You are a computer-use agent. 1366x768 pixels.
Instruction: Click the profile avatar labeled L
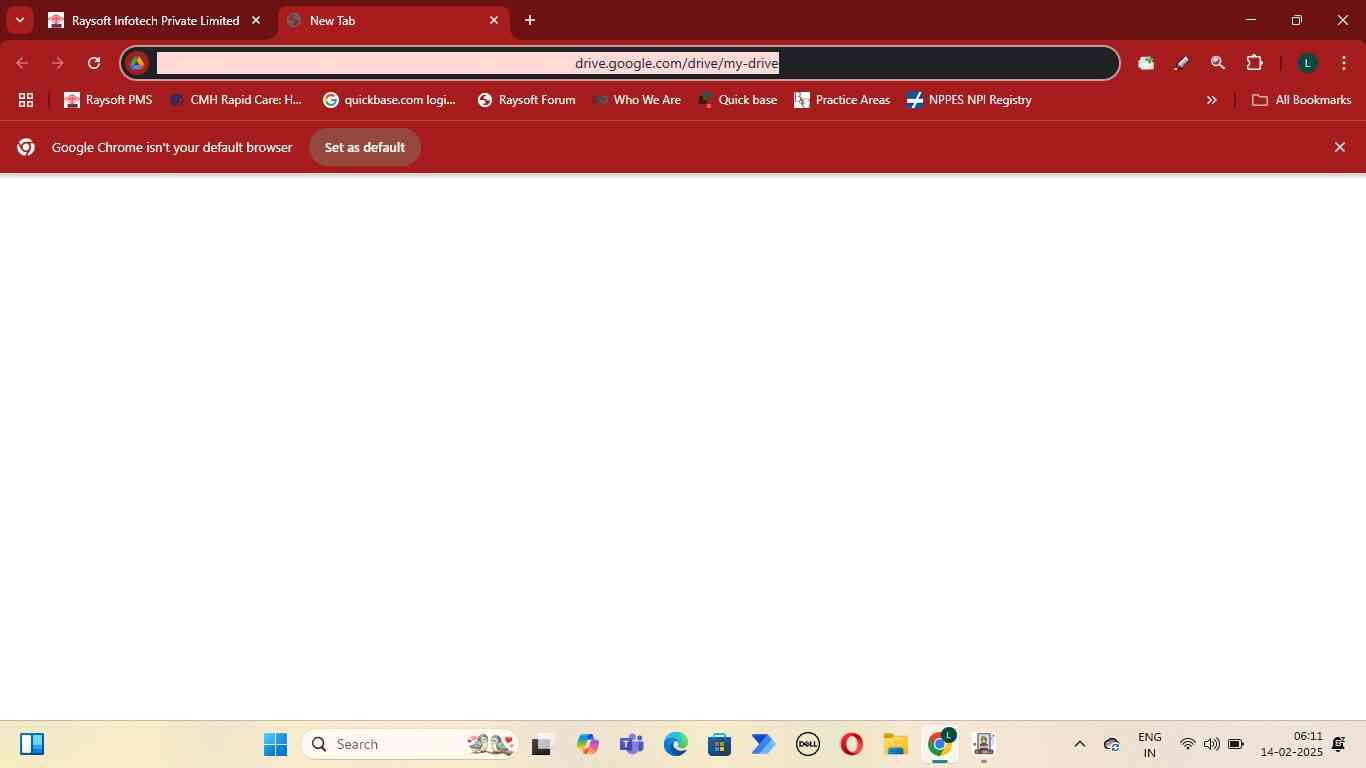1307,63
